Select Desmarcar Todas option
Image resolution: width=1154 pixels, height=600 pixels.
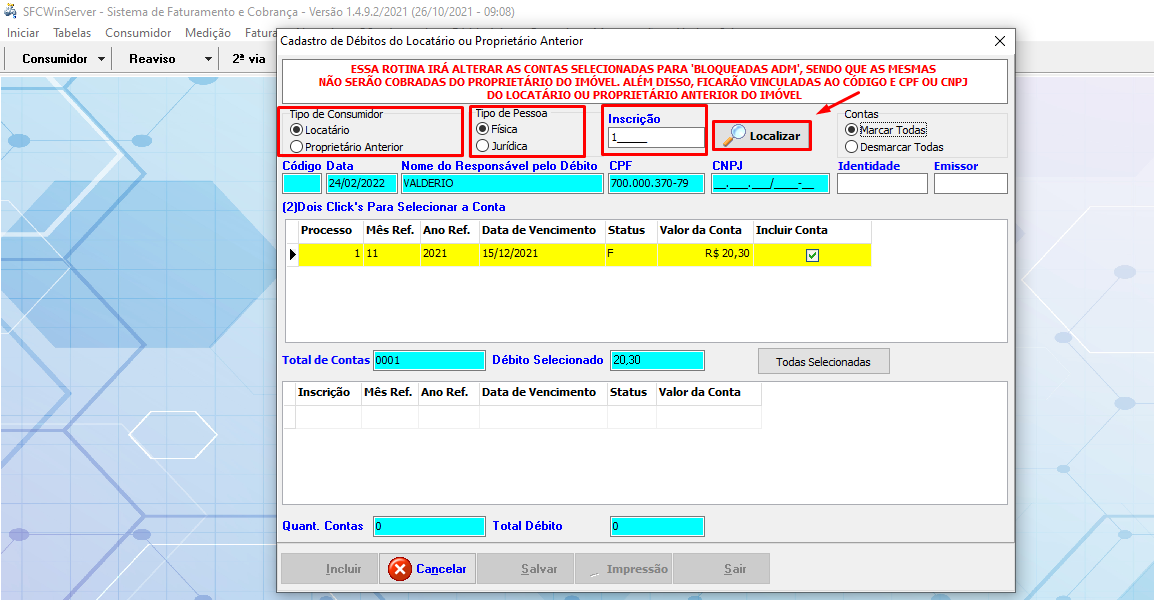click(852, 147)
